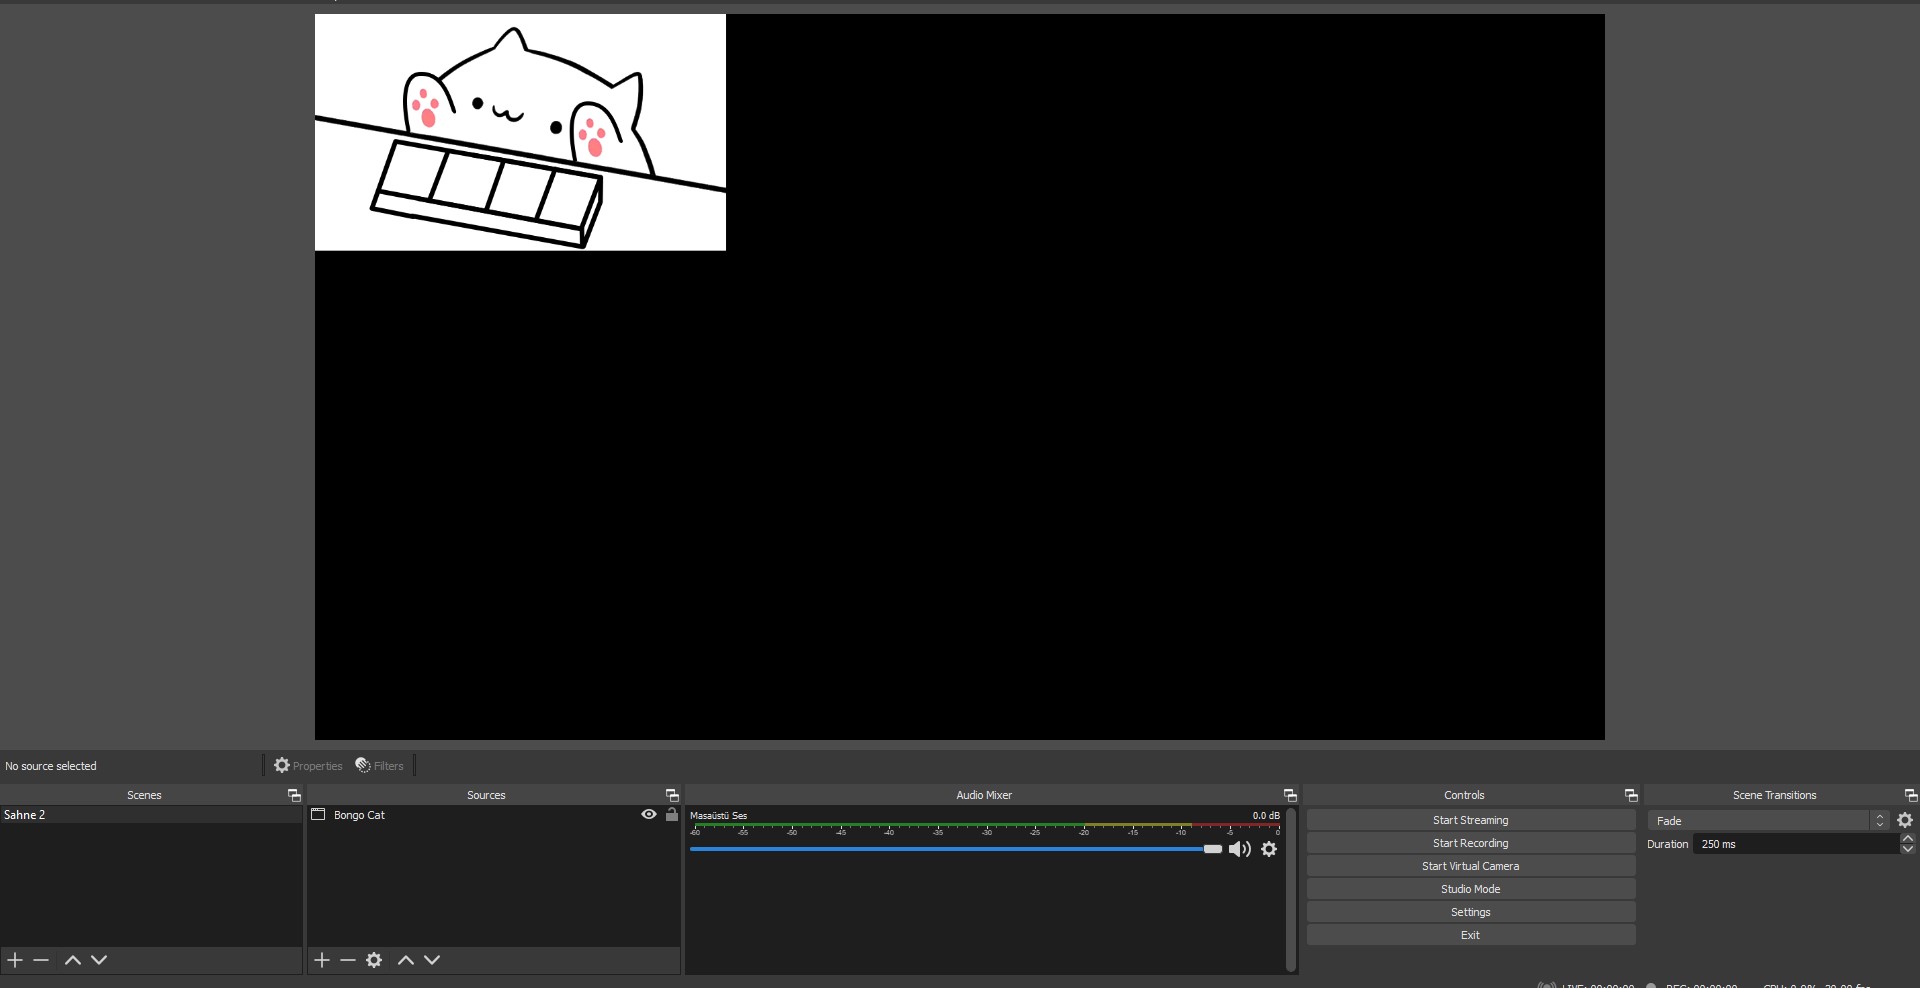1920x988 pixels.
Task: Add a new scene with the plus icon
Action: pos(14,960)
